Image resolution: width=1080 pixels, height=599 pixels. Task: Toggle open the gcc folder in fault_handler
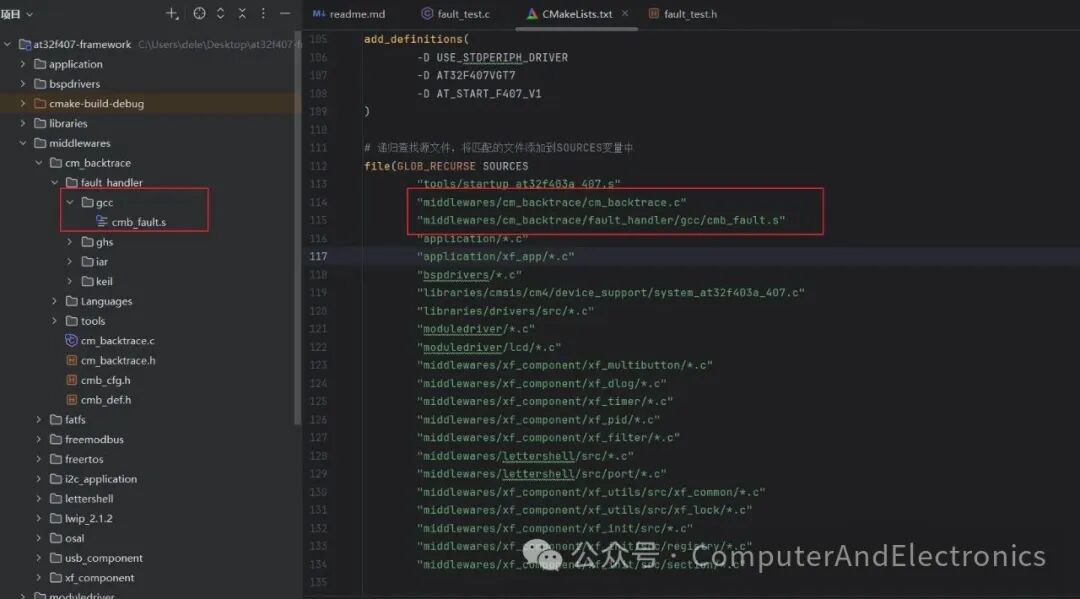[x=70, y=202]
